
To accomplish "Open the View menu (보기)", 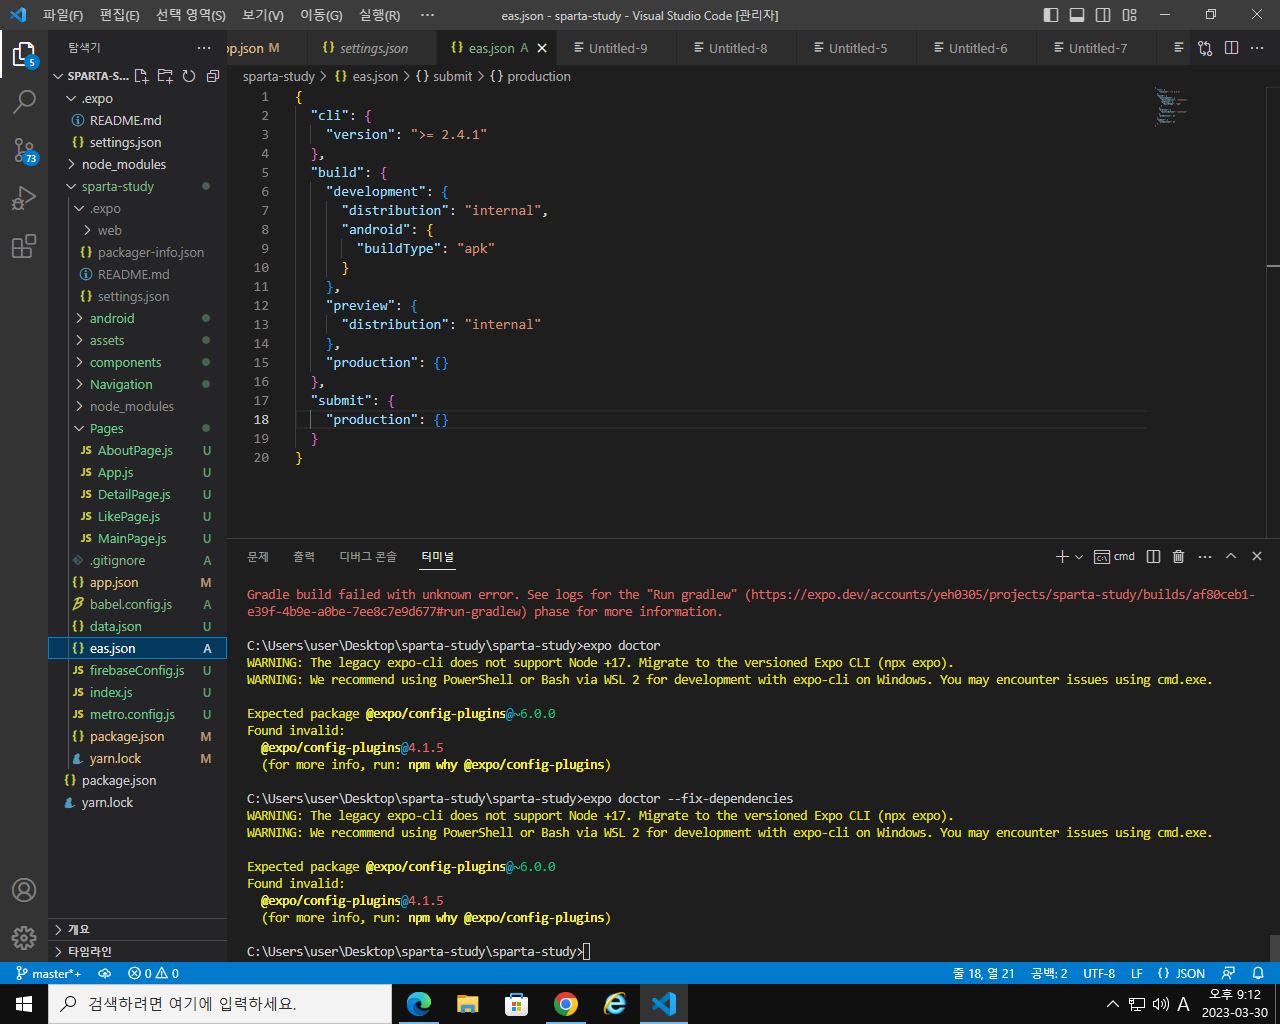I will [x=263, y=15].
